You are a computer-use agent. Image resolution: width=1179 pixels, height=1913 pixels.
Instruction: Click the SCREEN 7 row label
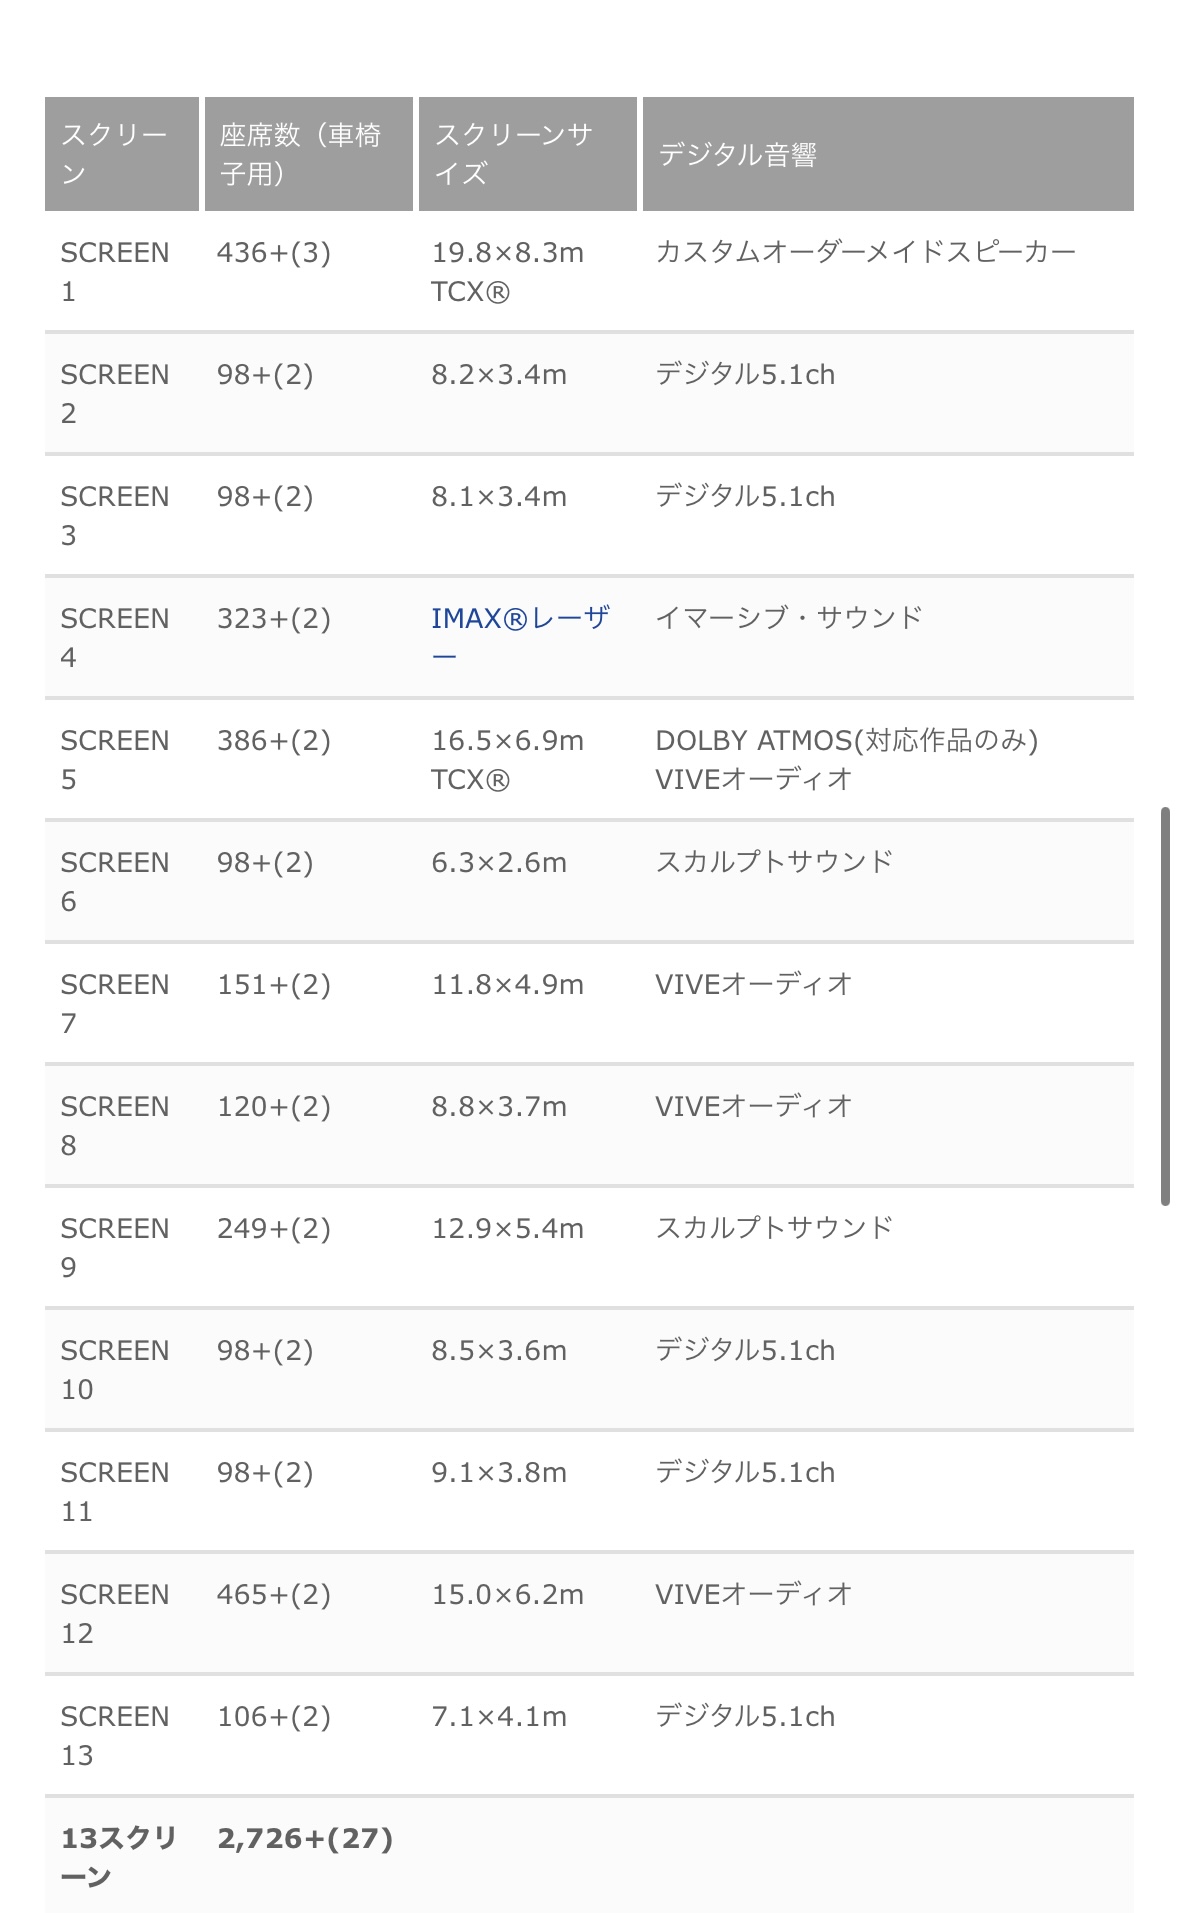[114, 1003]
